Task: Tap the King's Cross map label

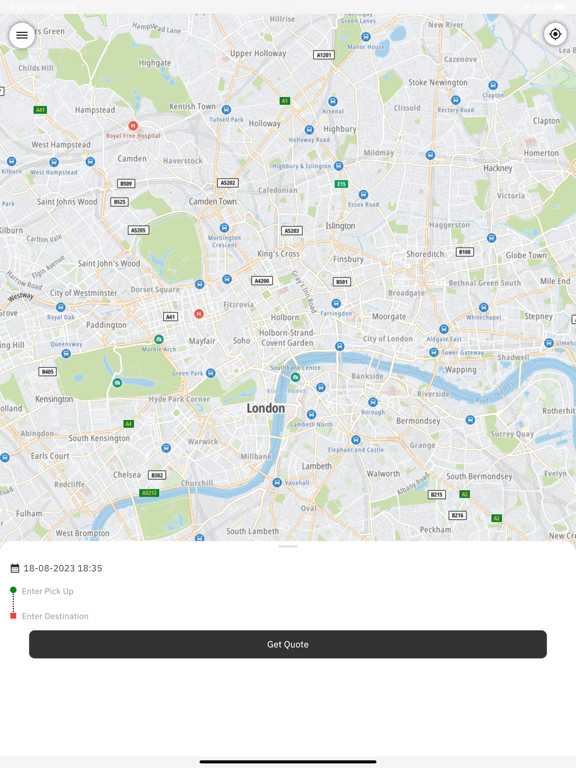Action: point(278,254)
